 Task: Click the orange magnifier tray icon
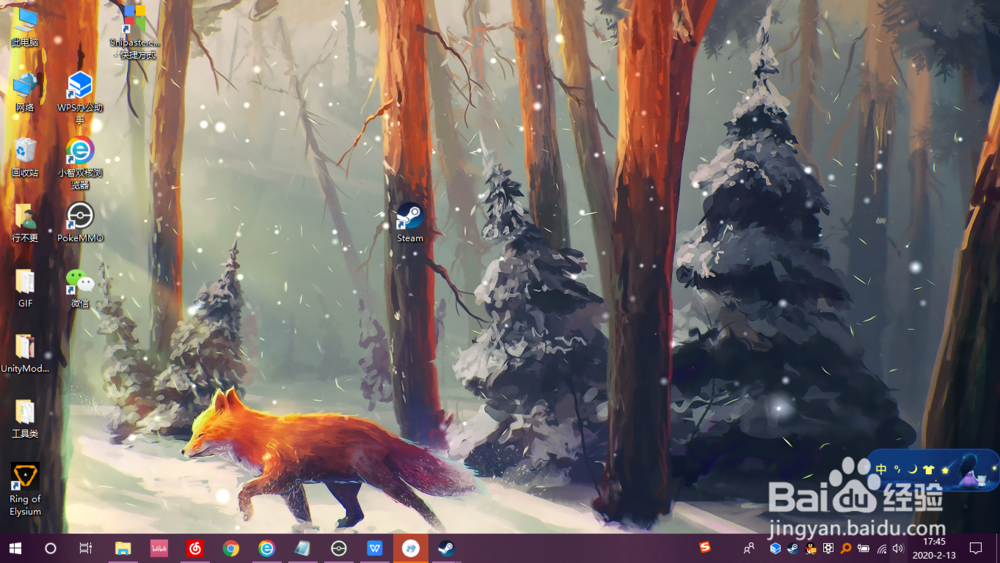click(x=846, y=548)
